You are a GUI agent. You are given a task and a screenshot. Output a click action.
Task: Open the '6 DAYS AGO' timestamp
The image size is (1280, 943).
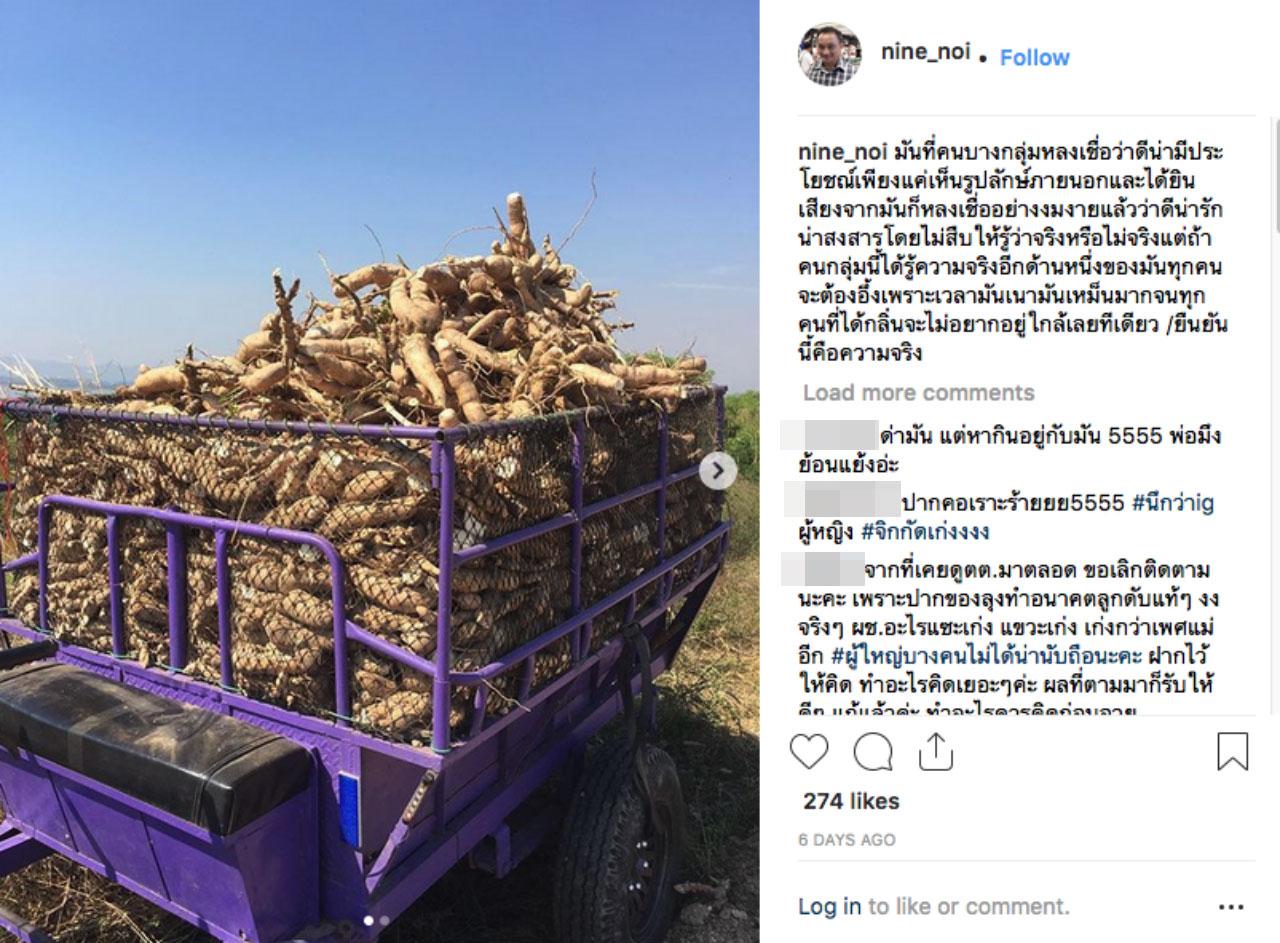coord(847,840)
